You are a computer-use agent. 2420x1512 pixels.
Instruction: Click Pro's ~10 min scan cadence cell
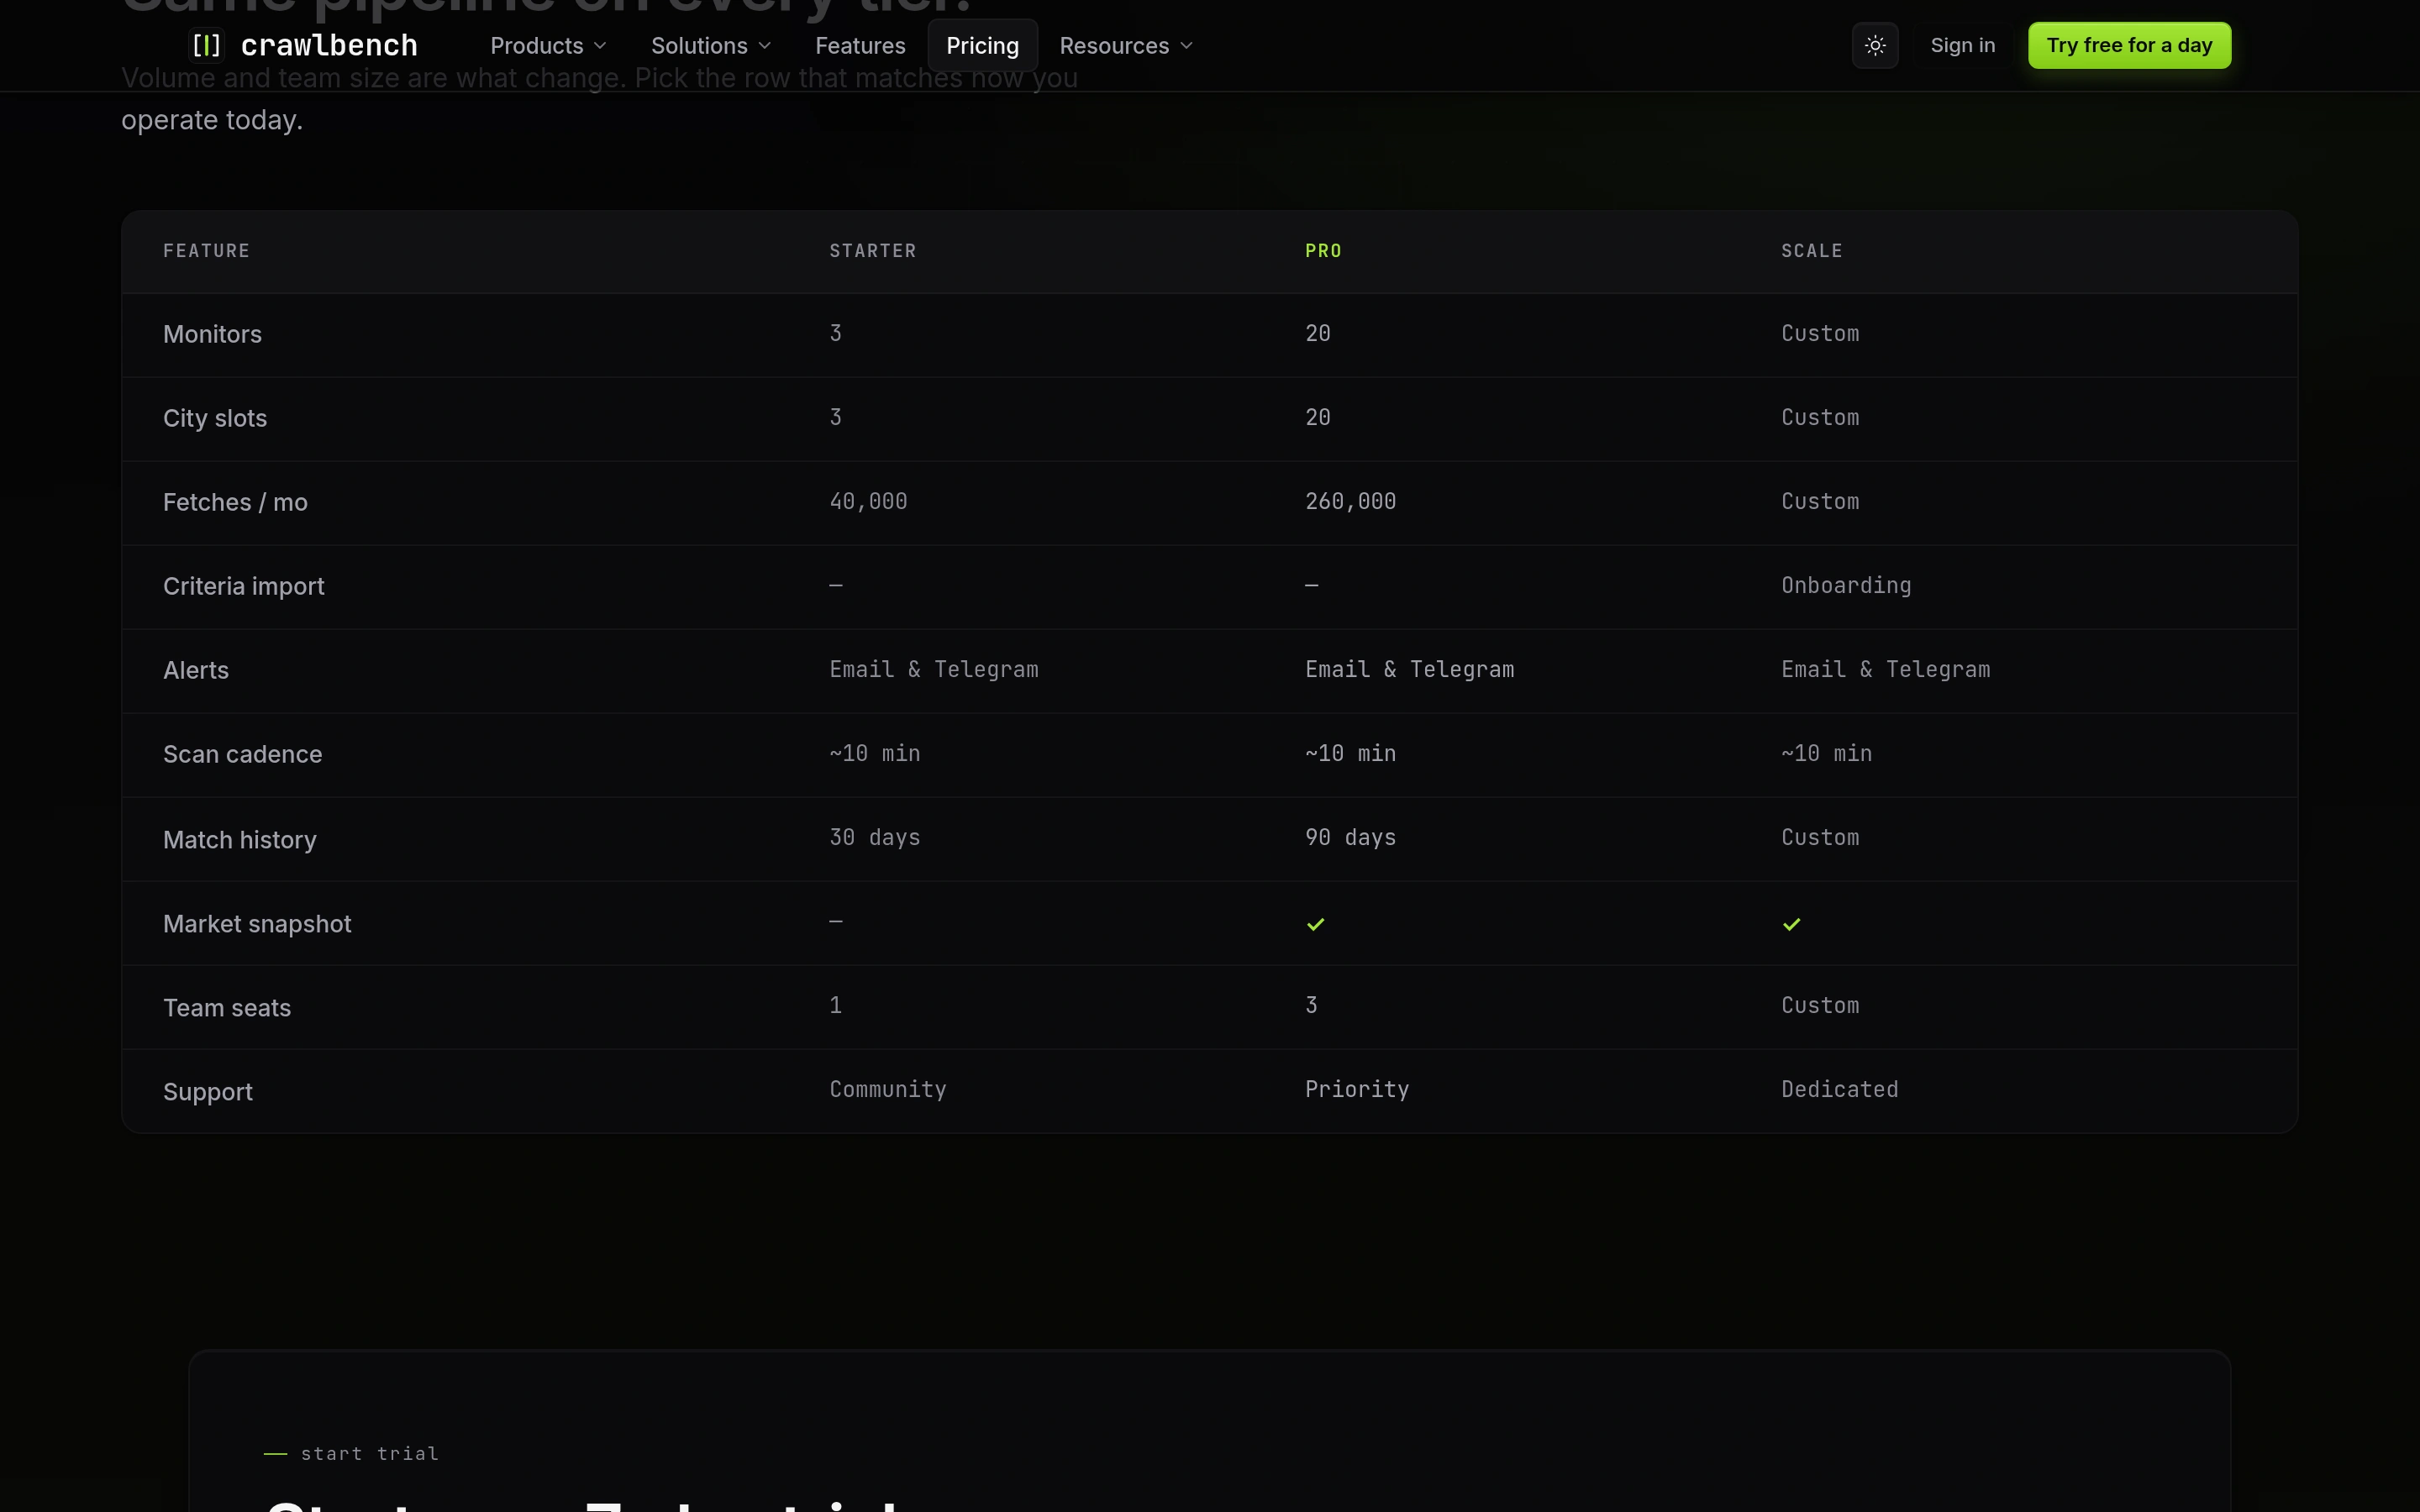pos(1350,753)
